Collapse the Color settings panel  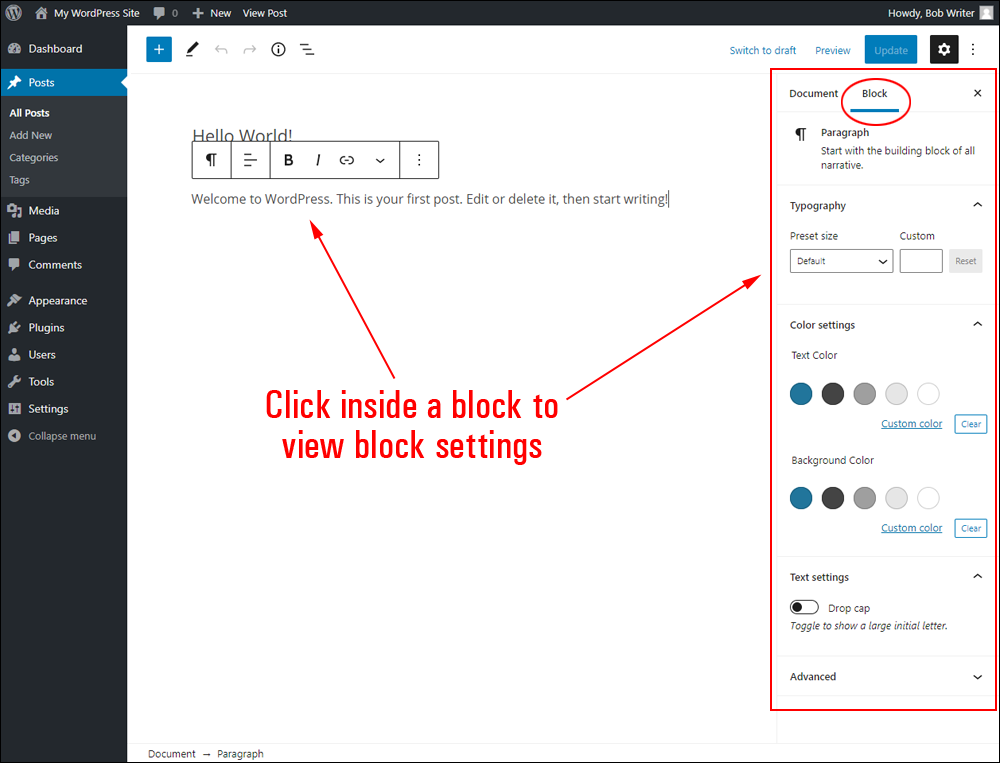pyautogui.click(x=886, y=325)
